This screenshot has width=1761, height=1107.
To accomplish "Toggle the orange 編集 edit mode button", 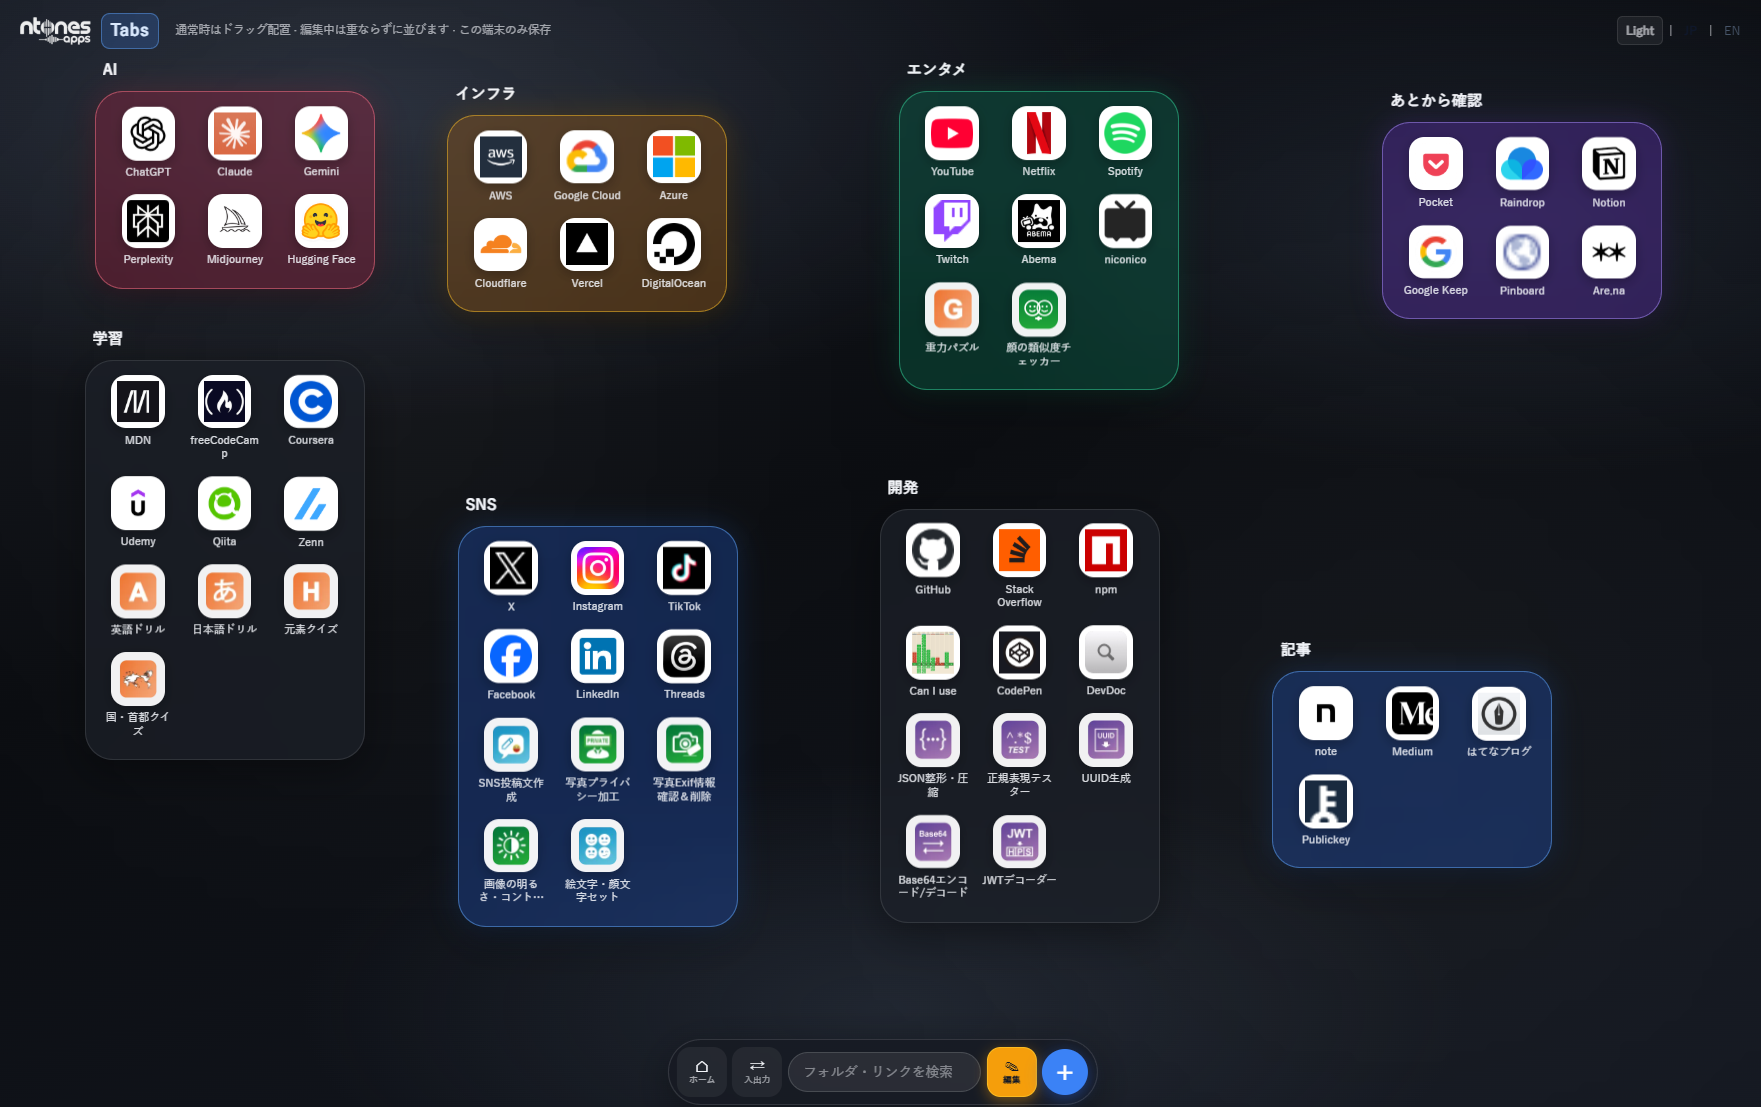I will tap(1012, 1072).
